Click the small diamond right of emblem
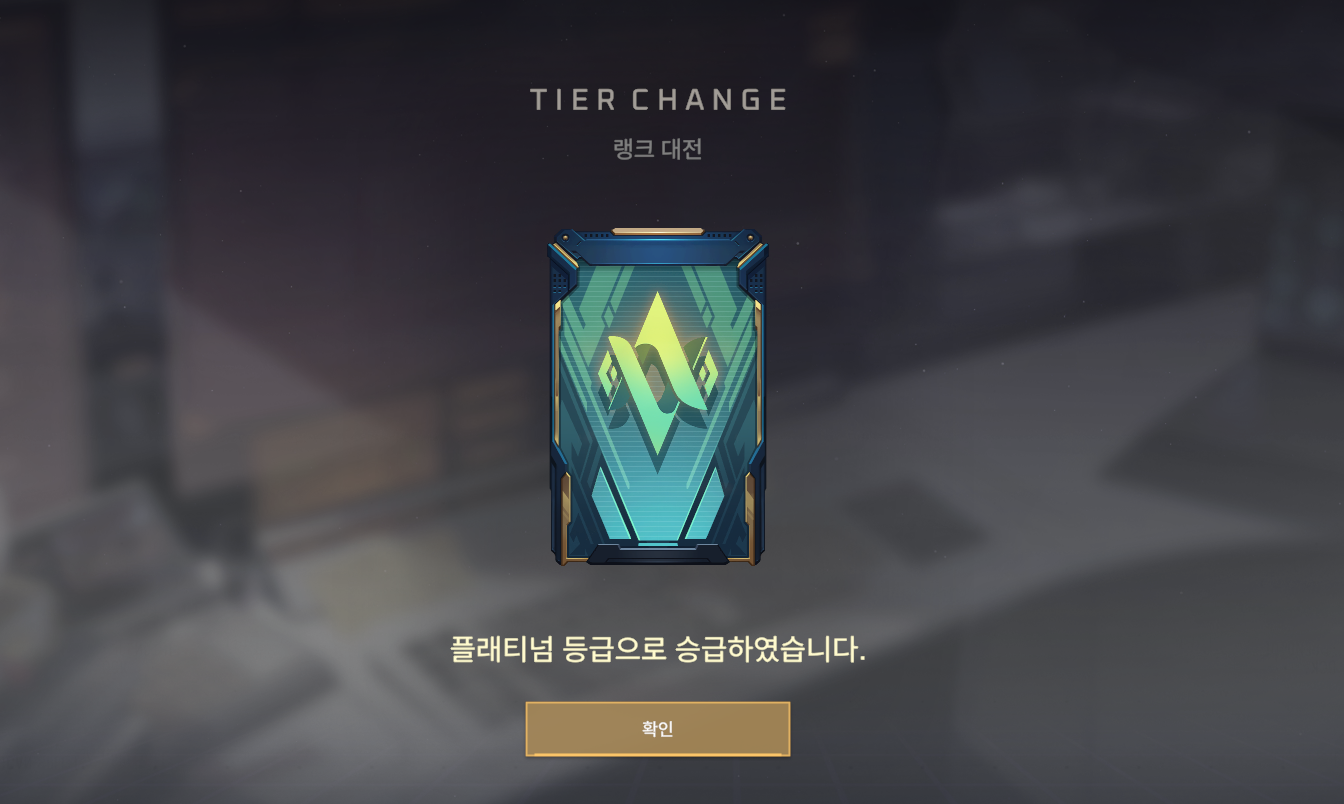This screenshot has height=804, width=1344. coord(707,375)
